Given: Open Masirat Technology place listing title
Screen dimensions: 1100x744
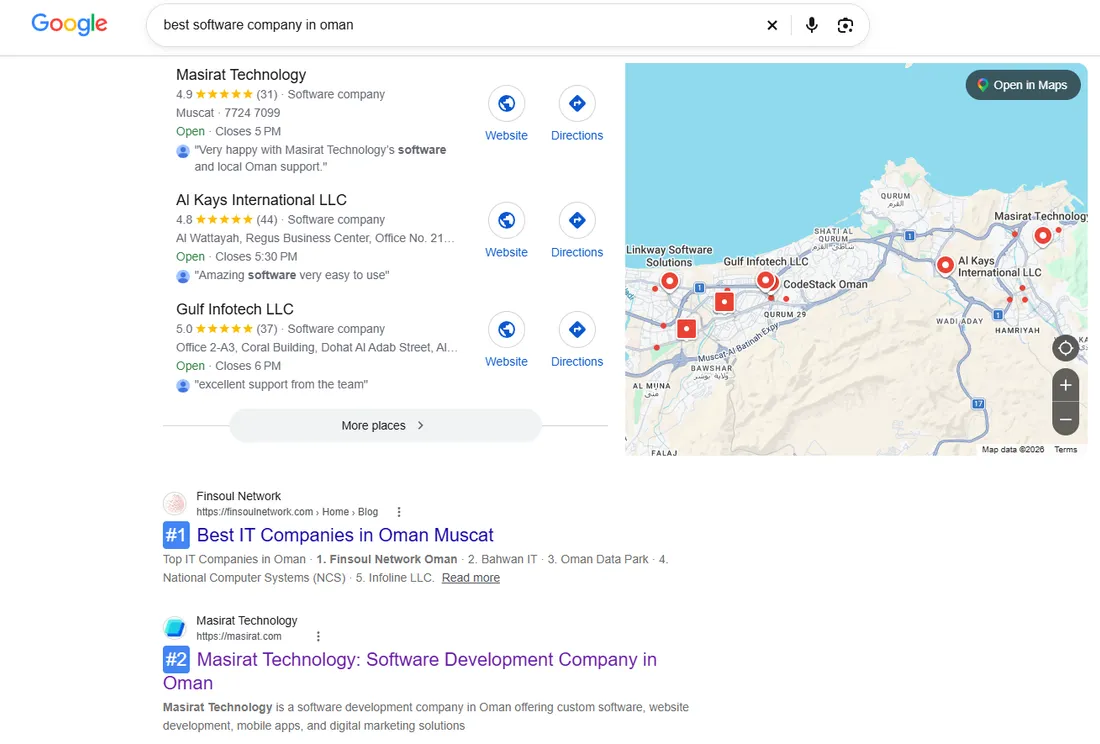Looking at the screenshot, I should point(241,74).
